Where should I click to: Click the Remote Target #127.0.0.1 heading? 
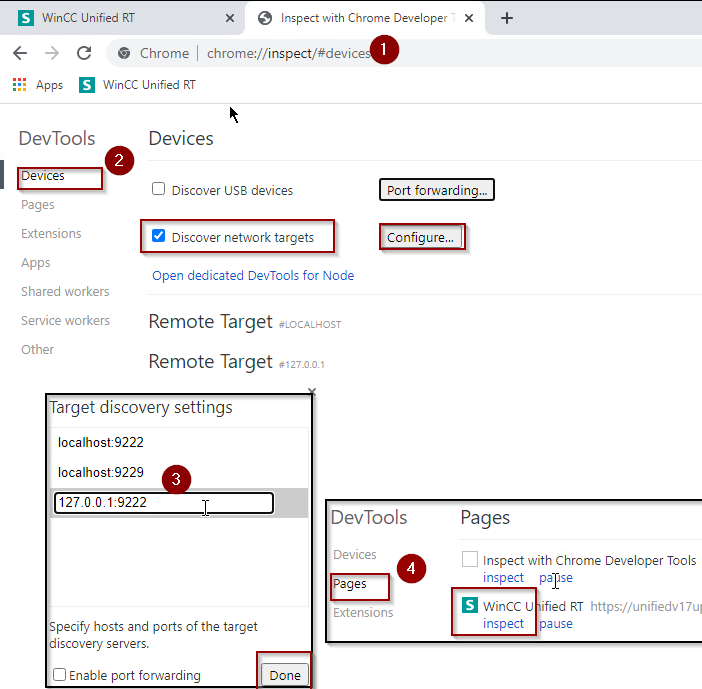[237, 362]
